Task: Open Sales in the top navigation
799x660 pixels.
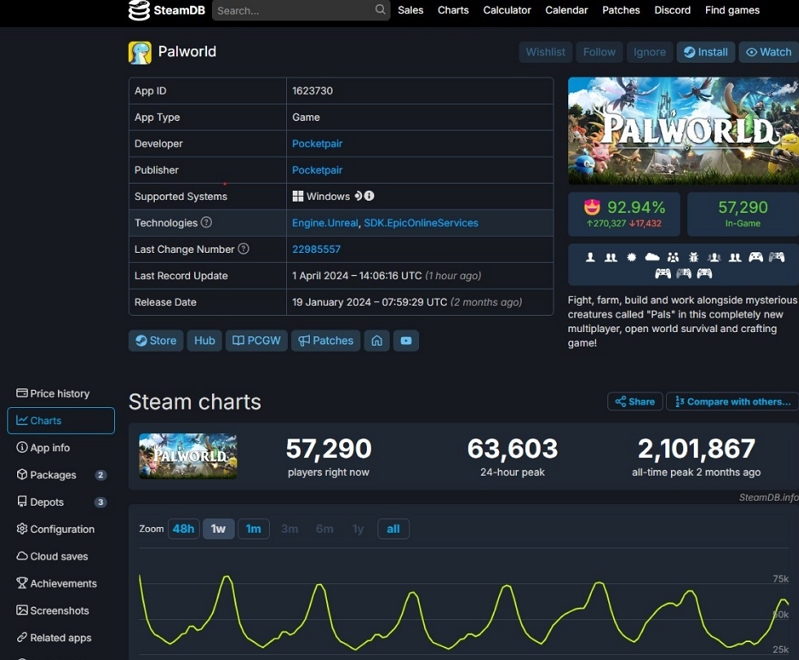Action: coord(411,10)
